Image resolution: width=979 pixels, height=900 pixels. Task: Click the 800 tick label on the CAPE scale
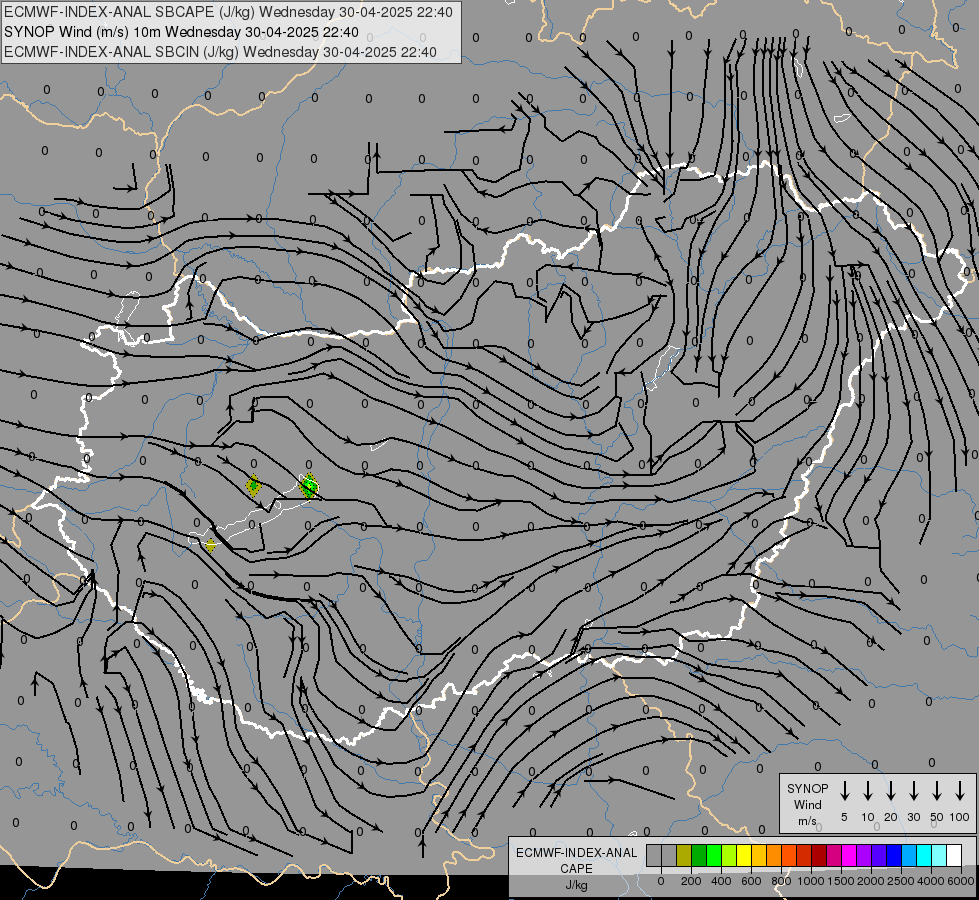[781, 881]
